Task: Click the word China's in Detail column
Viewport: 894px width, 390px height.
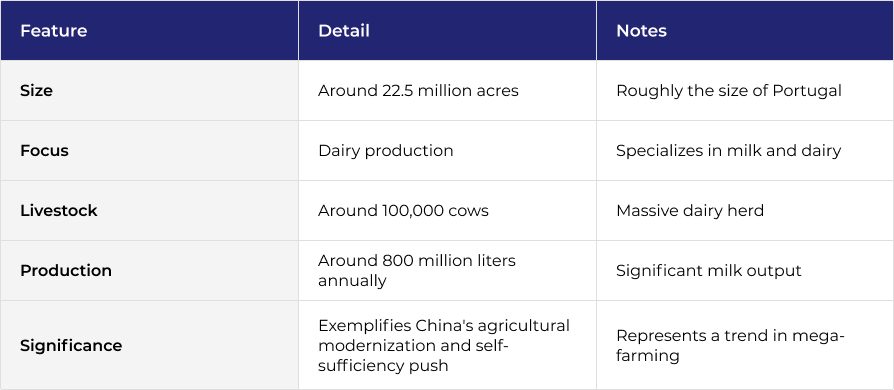Action: (442, 326)
